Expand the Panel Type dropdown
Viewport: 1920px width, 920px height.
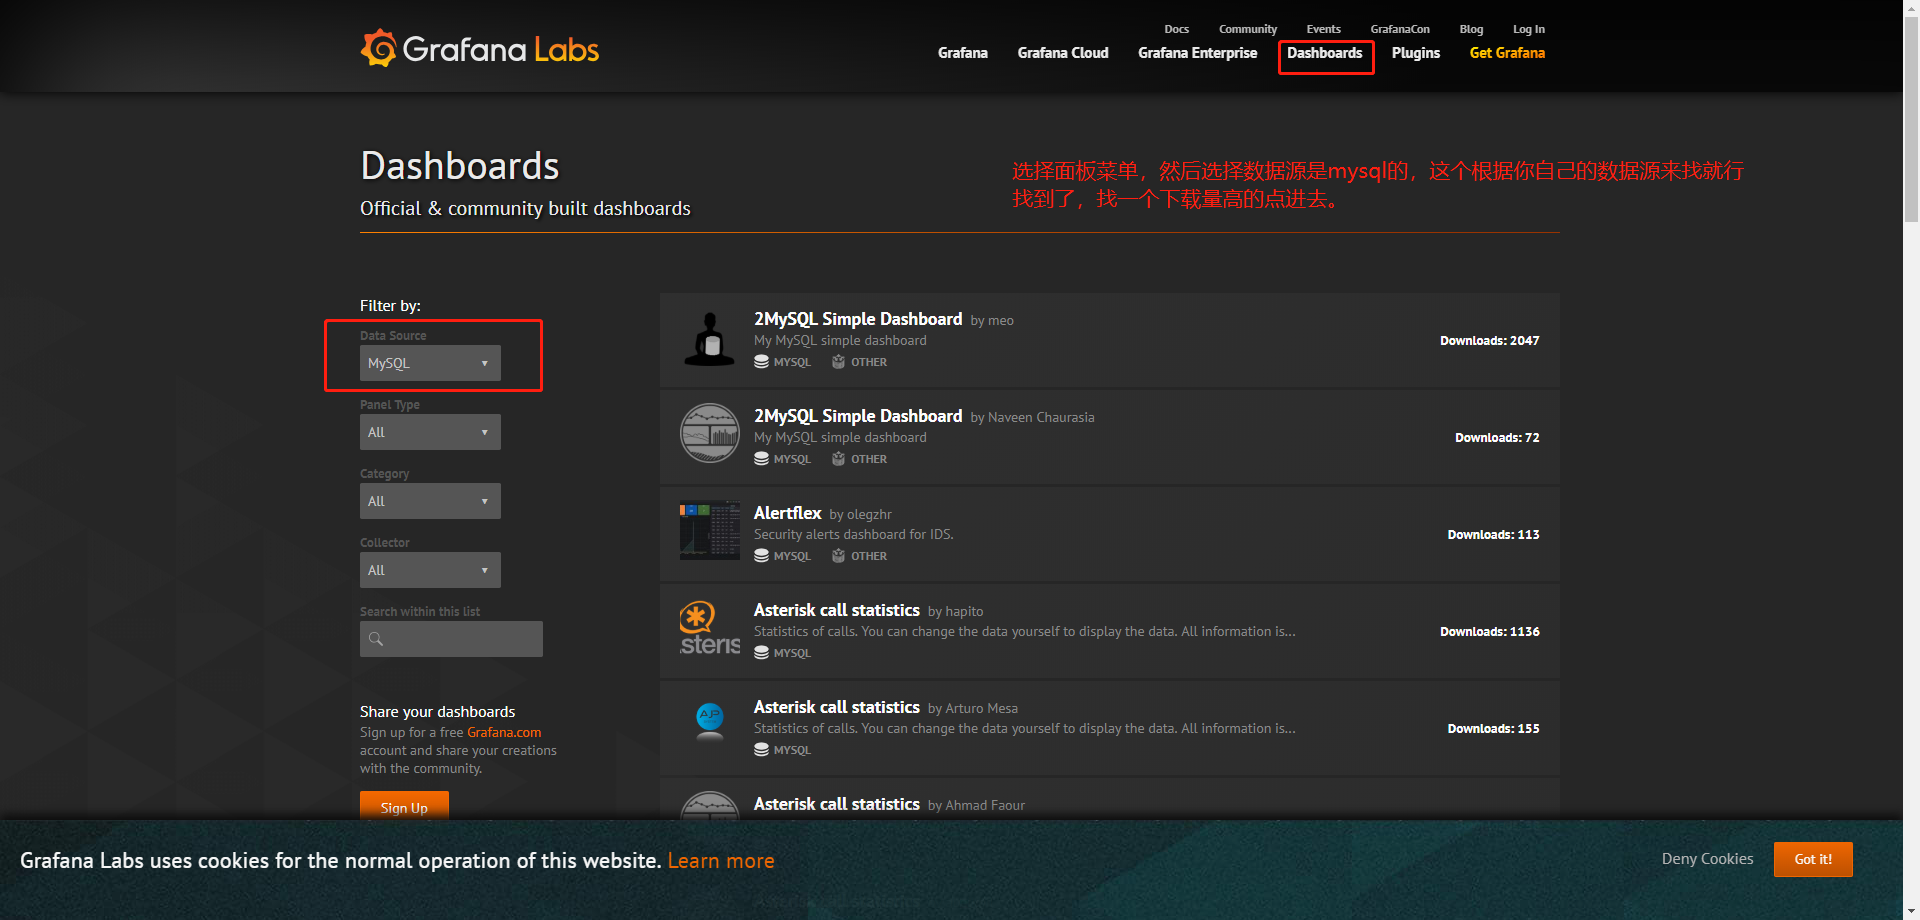pyautogui.click(x=430, y=432)
